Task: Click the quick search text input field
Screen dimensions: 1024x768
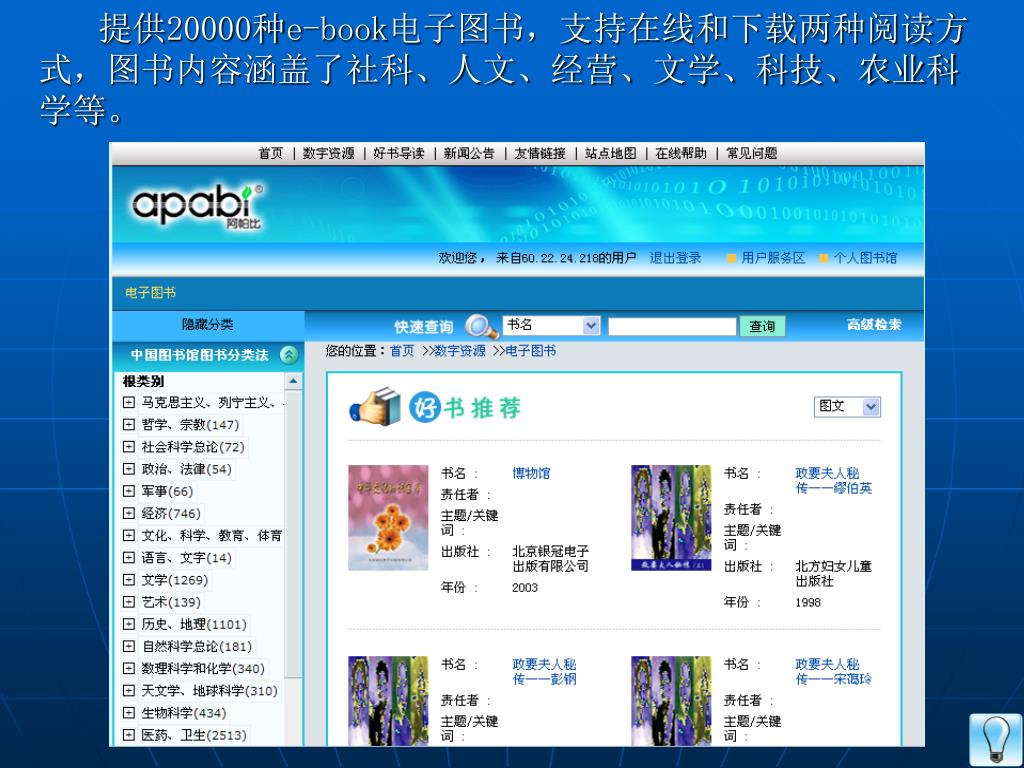Action: (x=672, y=327)
